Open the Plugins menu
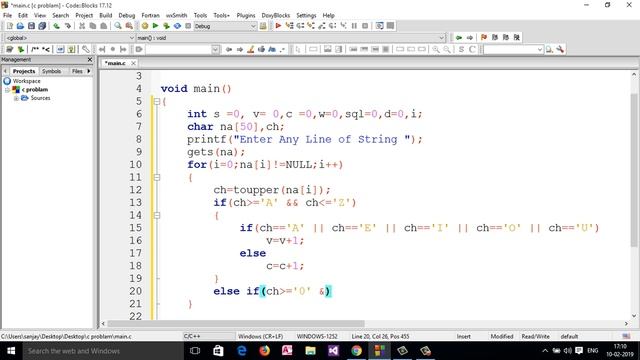This screenshot has height=360, width=640. pyautogui.click(x=246, y=15)
